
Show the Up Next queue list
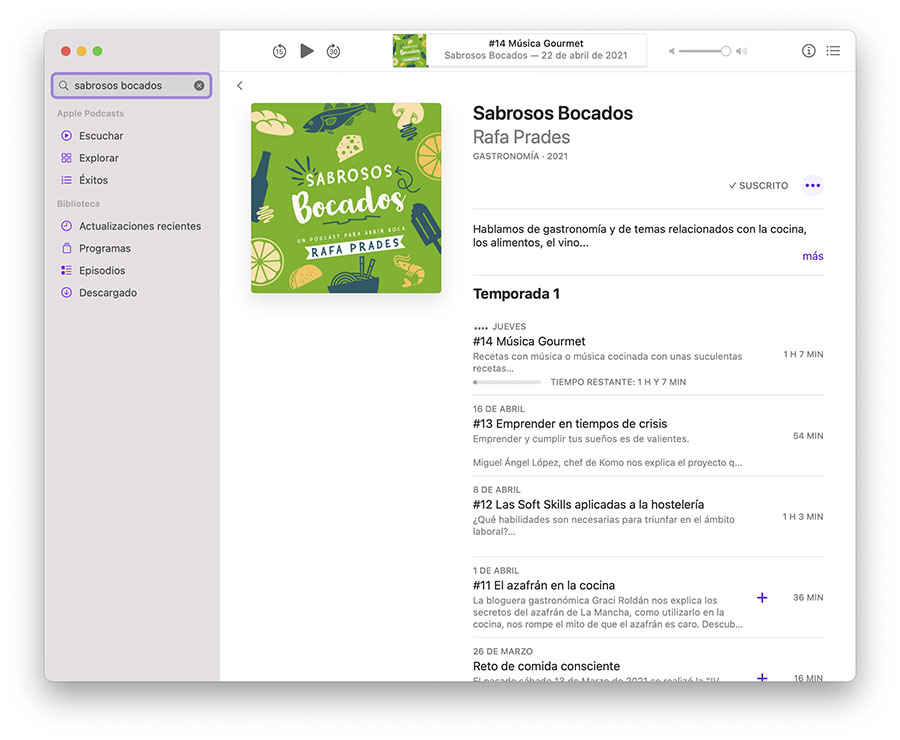click(x=833, y=51)
